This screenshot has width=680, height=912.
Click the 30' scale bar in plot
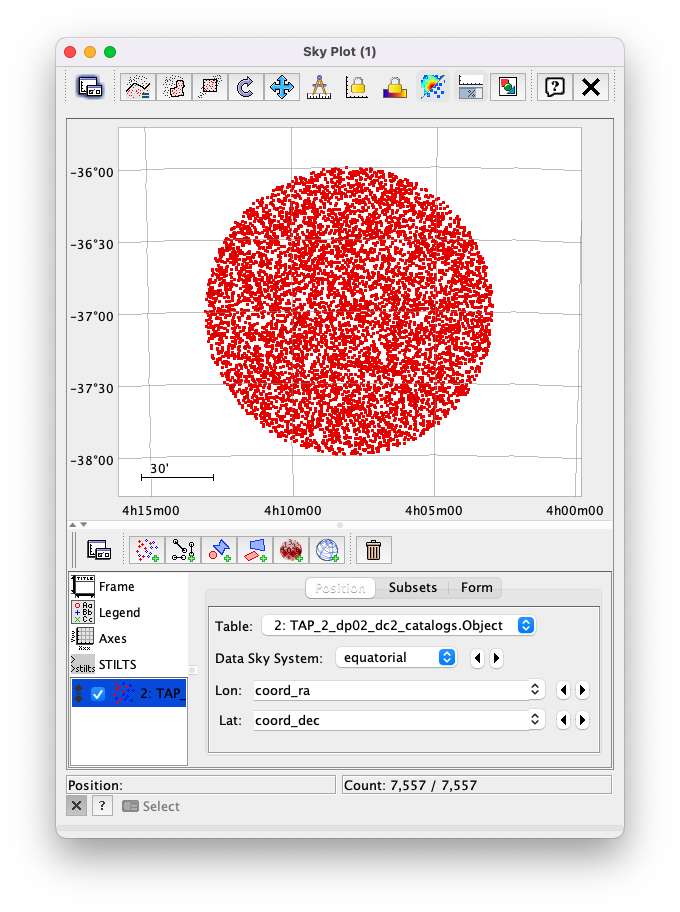coord(177,472)
